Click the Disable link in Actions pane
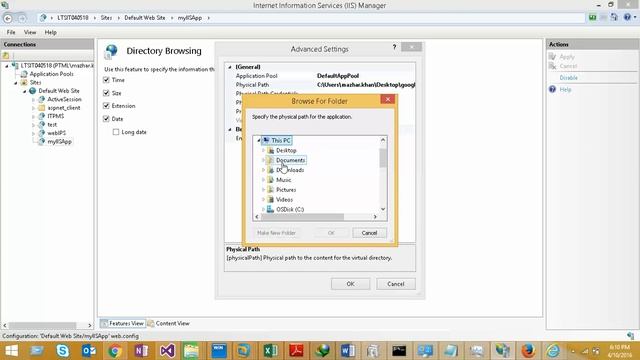Viewport: 640px width, 360px height. tap(568, 78)
